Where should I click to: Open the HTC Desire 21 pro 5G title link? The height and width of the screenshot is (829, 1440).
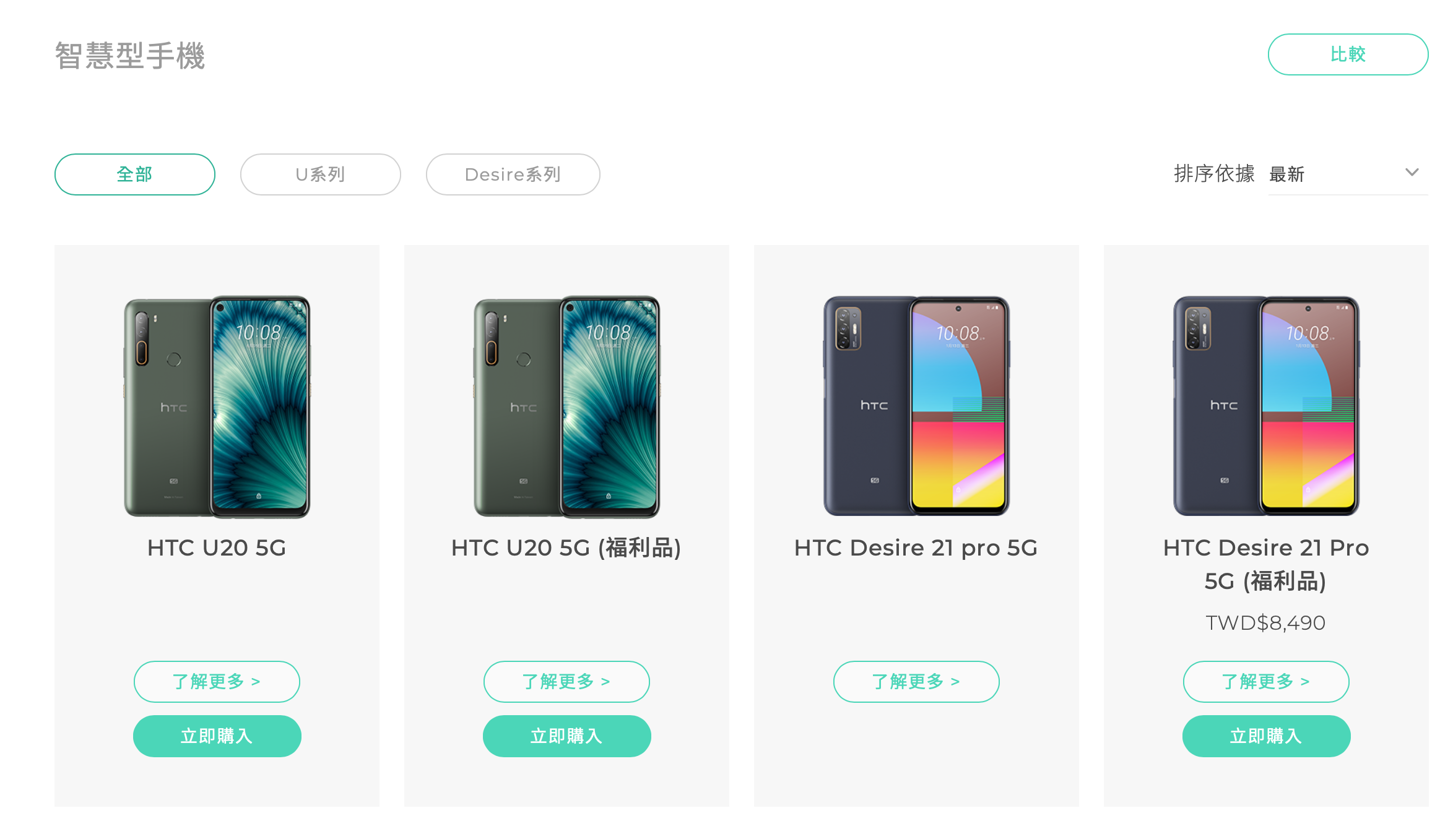pos(916,548)
